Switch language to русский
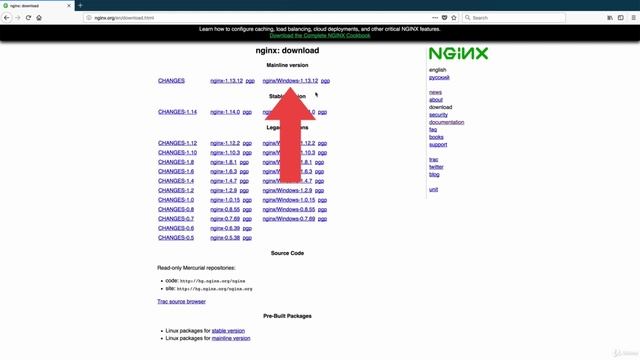This screenshot has width=640, height=360. 439,78
